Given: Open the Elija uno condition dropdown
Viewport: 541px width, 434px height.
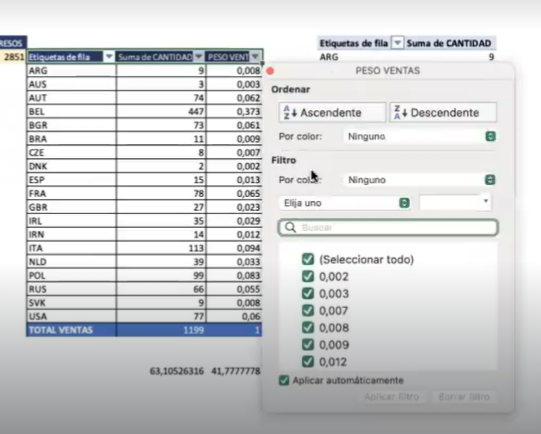Looking at the screenshot, I should (345, 203).
